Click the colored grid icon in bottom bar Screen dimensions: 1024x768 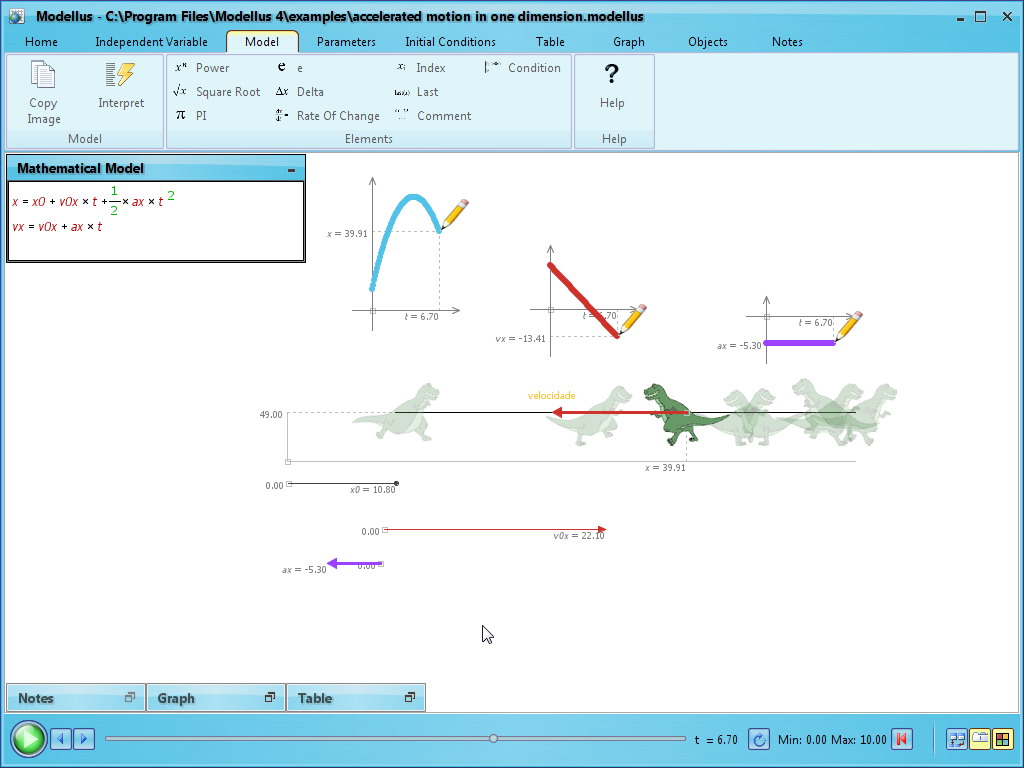tap(1002, 739)
